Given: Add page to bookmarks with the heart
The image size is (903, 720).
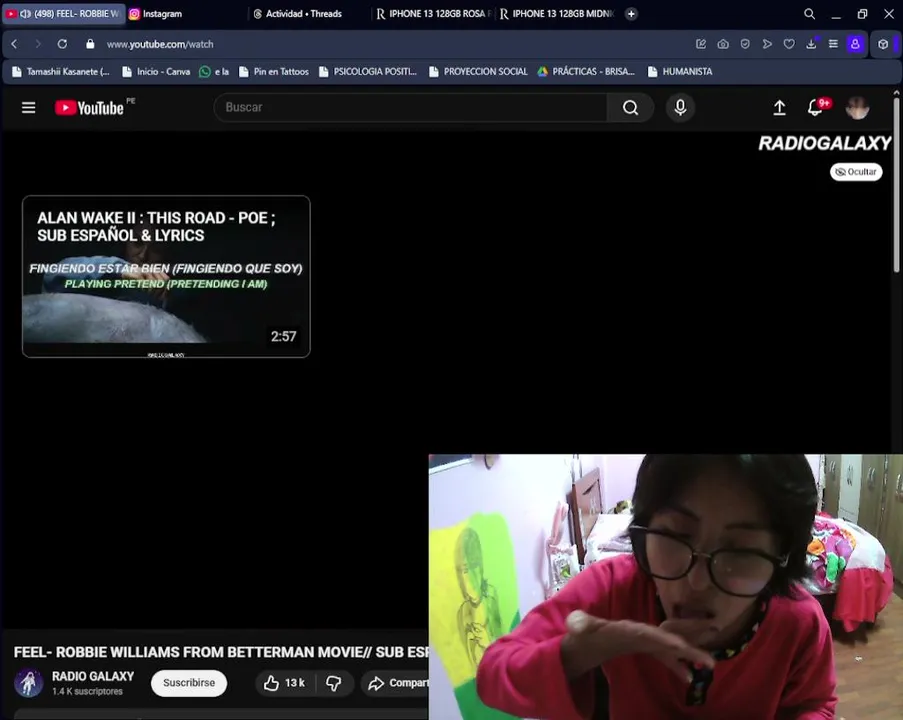Looking at the screenshot, I should click(789, 44).
